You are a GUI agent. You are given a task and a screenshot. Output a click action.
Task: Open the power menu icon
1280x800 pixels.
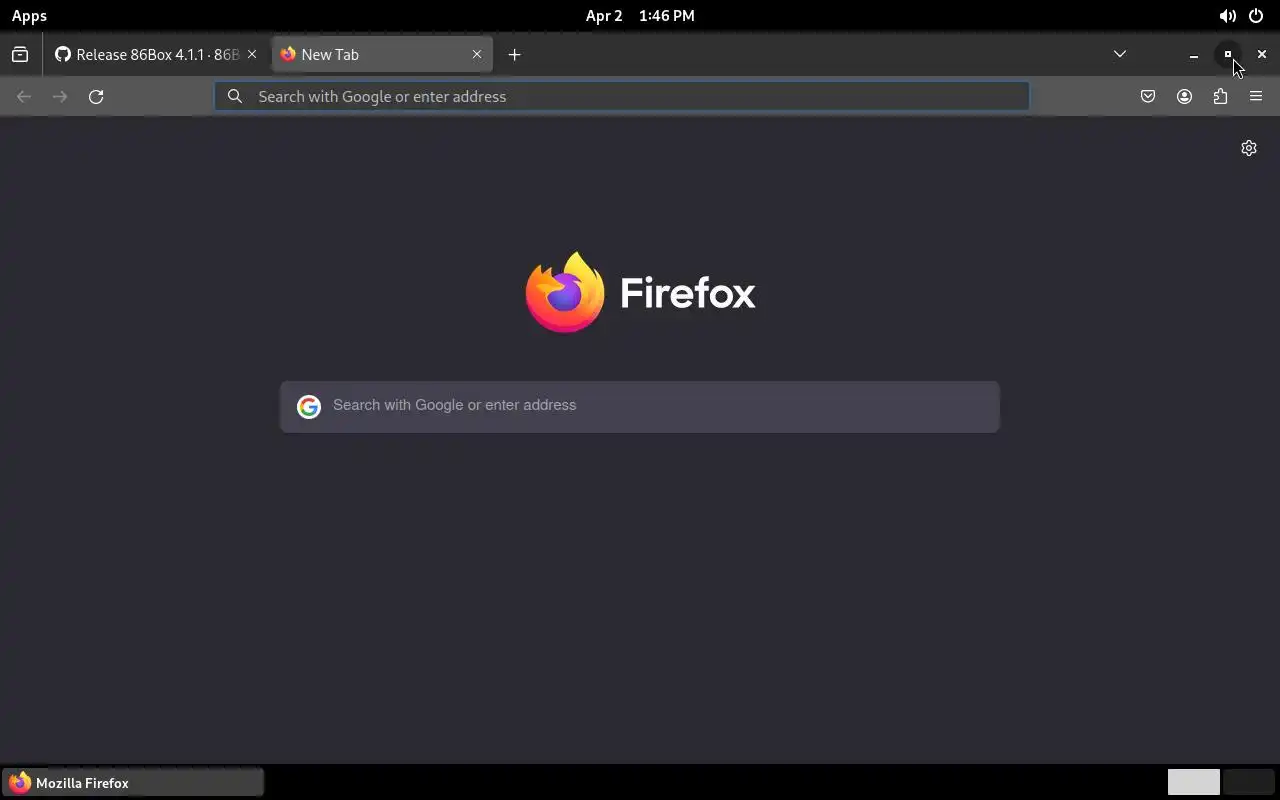[x=1256, y=16]
